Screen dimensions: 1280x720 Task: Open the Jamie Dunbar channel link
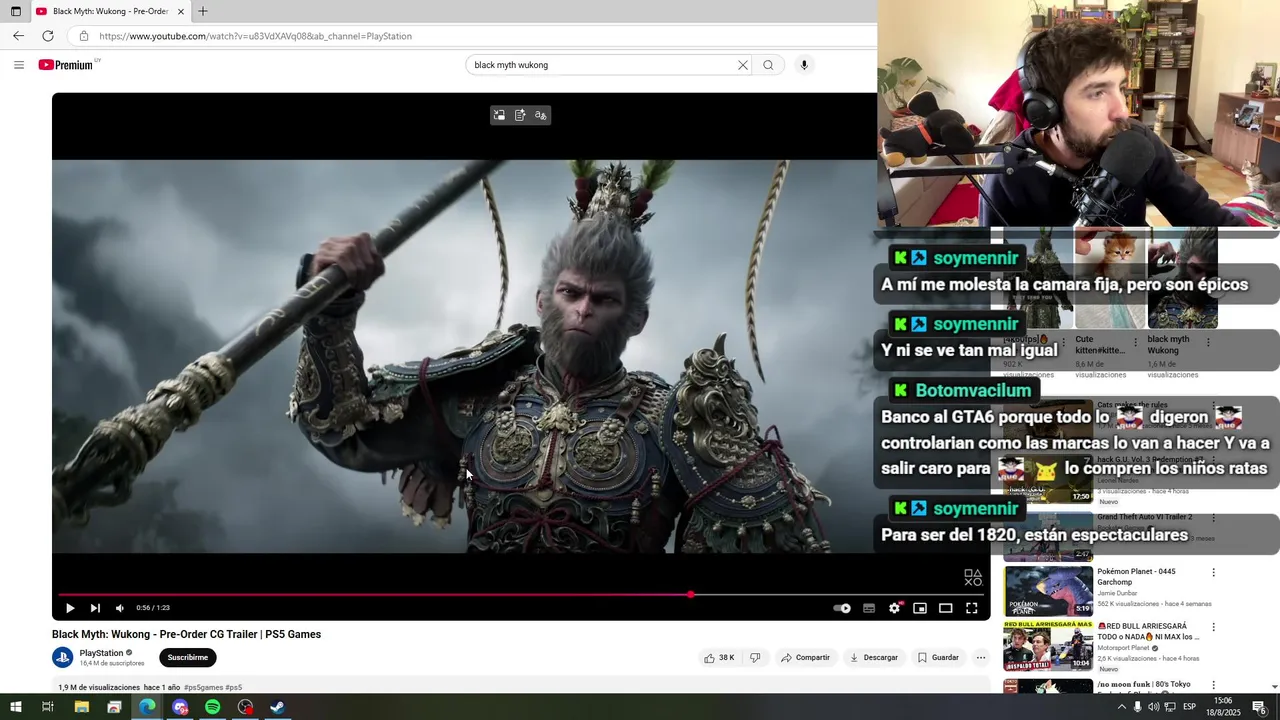tap(1117, 593)
